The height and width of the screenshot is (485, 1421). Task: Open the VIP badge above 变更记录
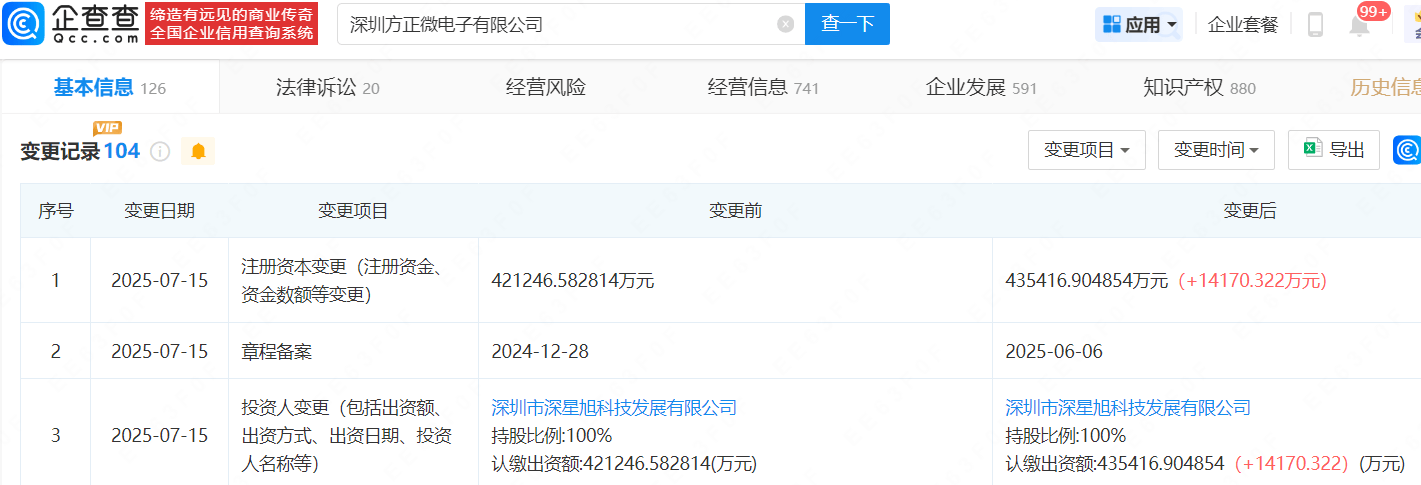click(107, 127)
